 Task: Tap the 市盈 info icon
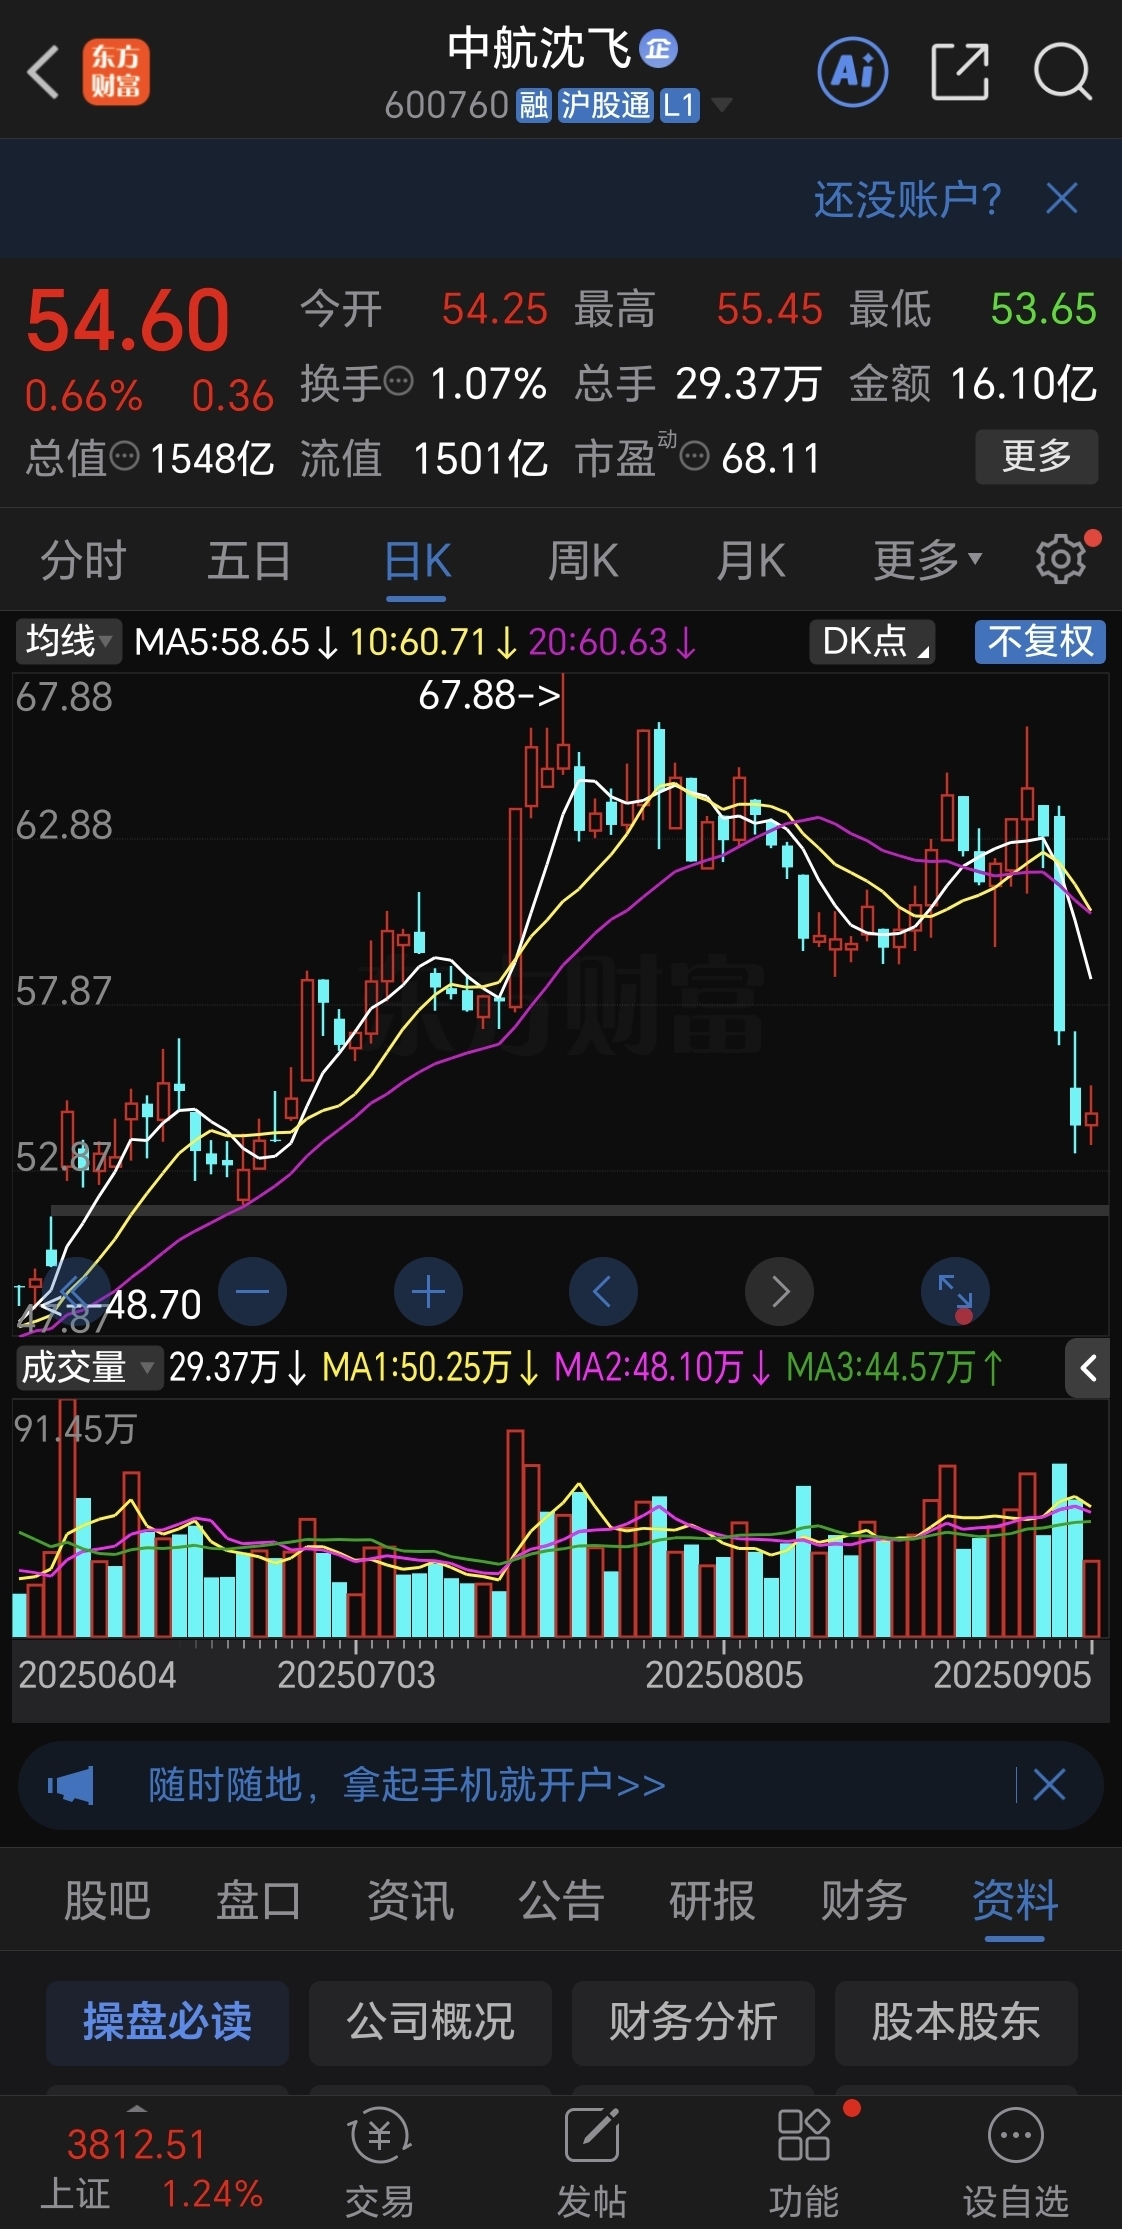(x=694, y=457)
